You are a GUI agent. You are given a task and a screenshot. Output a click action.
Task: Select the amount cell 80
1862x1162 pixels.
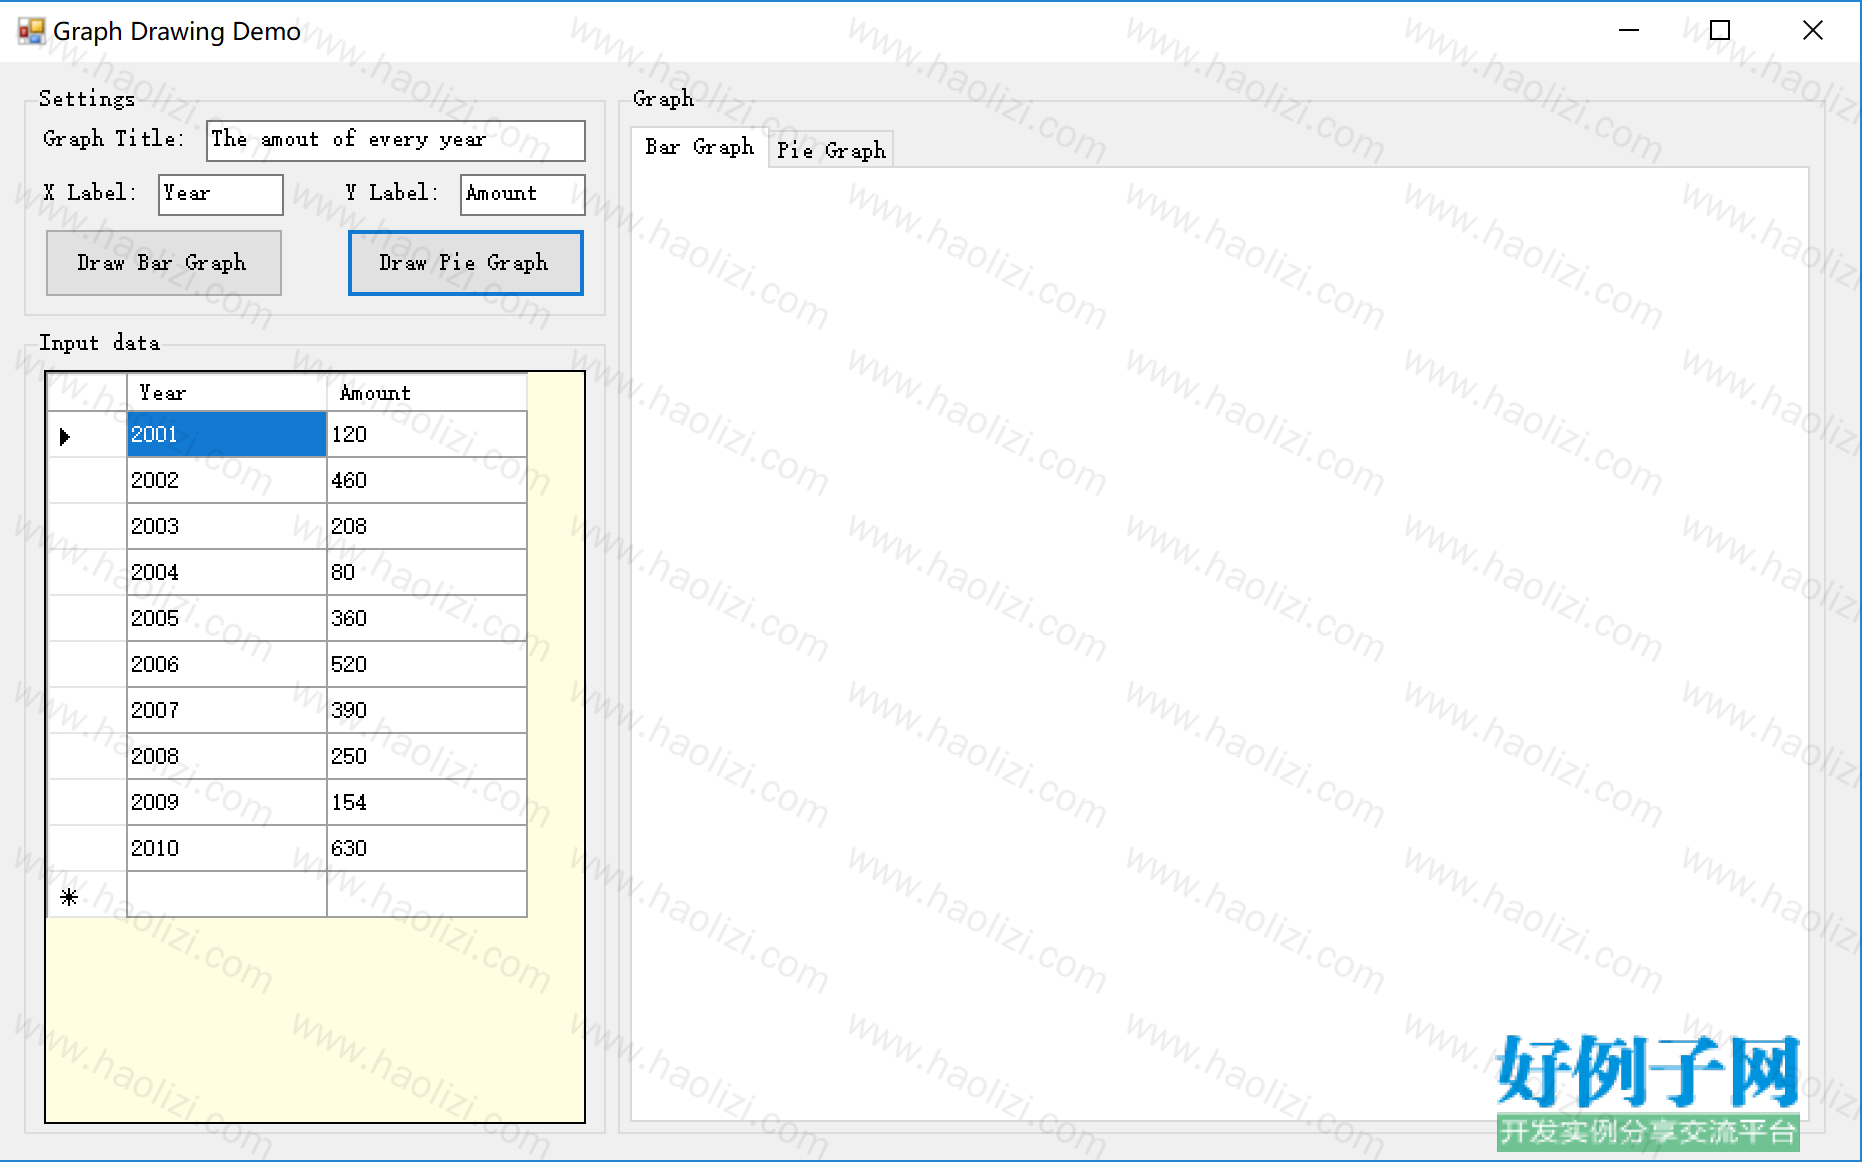(x=427, y=573)
